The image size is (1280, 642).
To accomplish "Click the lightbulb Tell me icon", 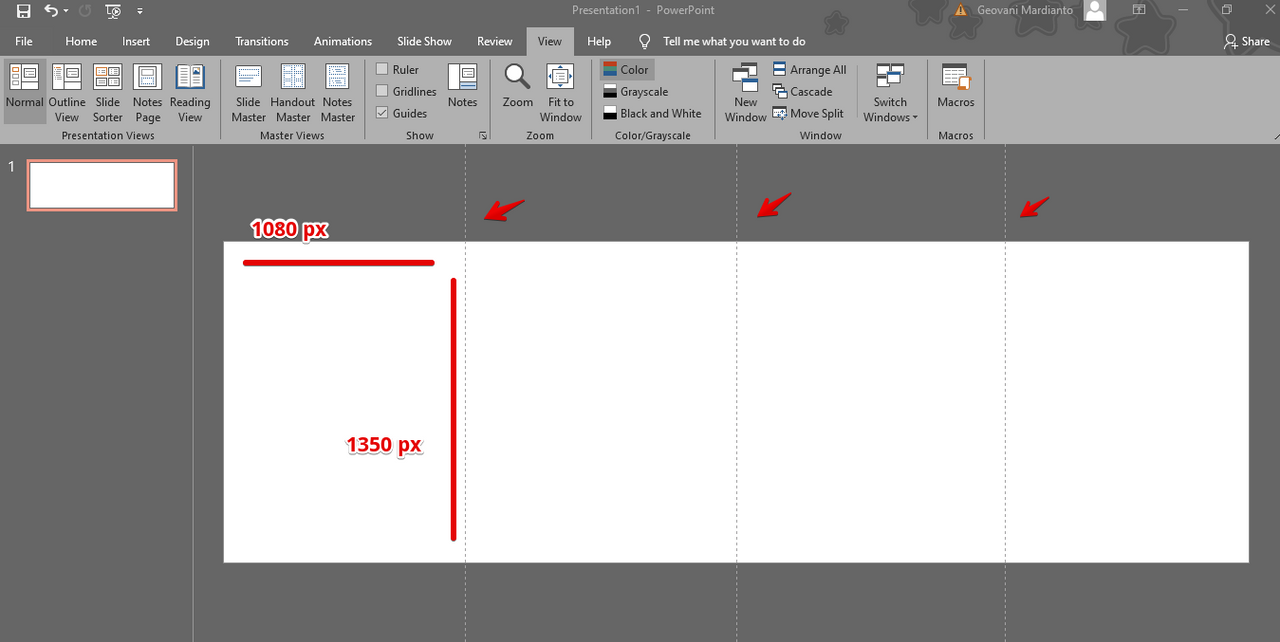I will tap(645, 41).
